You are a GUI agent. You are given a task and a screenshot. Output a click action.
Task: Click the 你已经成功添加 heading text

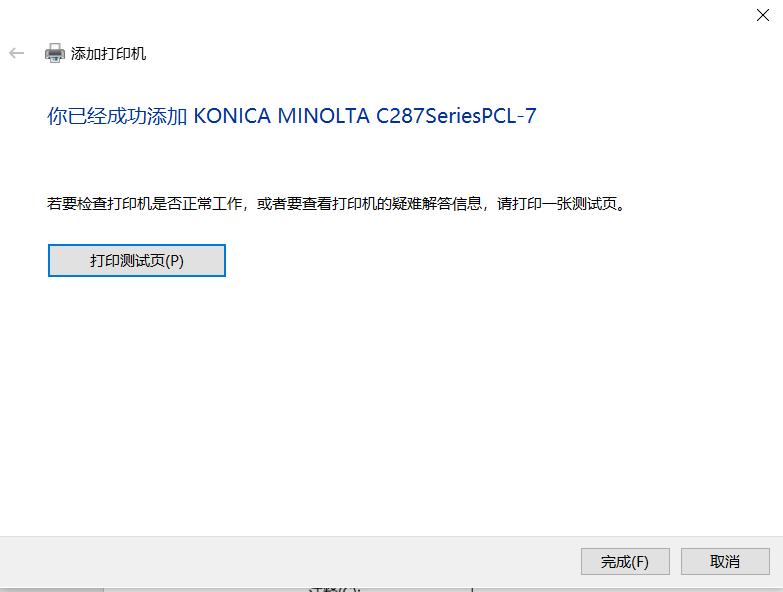(117, 116)
